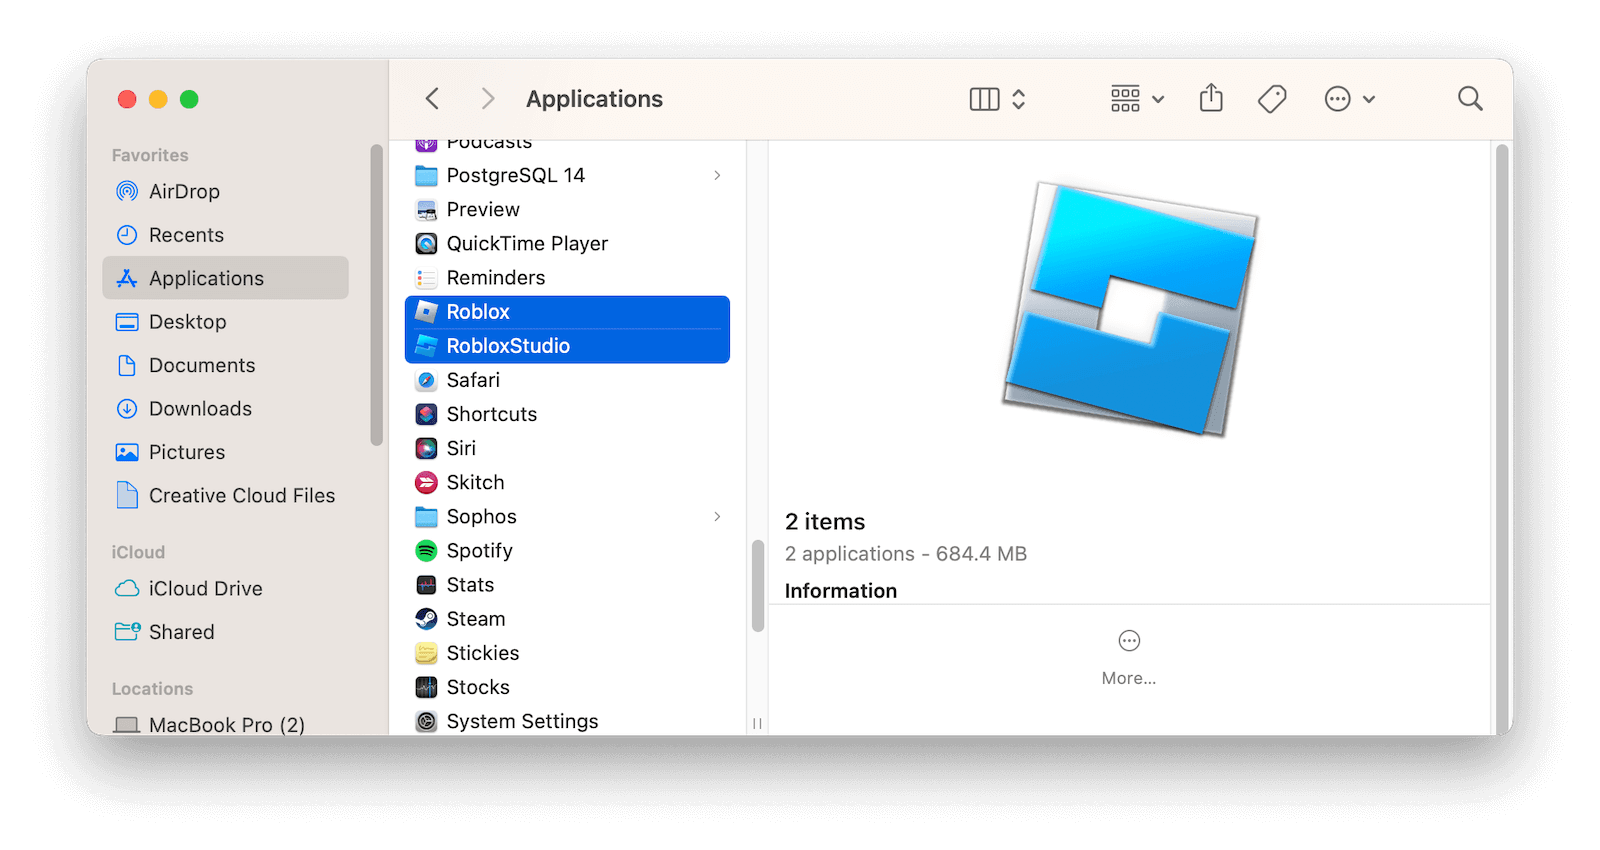Click the column resize handle at bottom
The image size is (1600, 850).
(x=757, y=722)
